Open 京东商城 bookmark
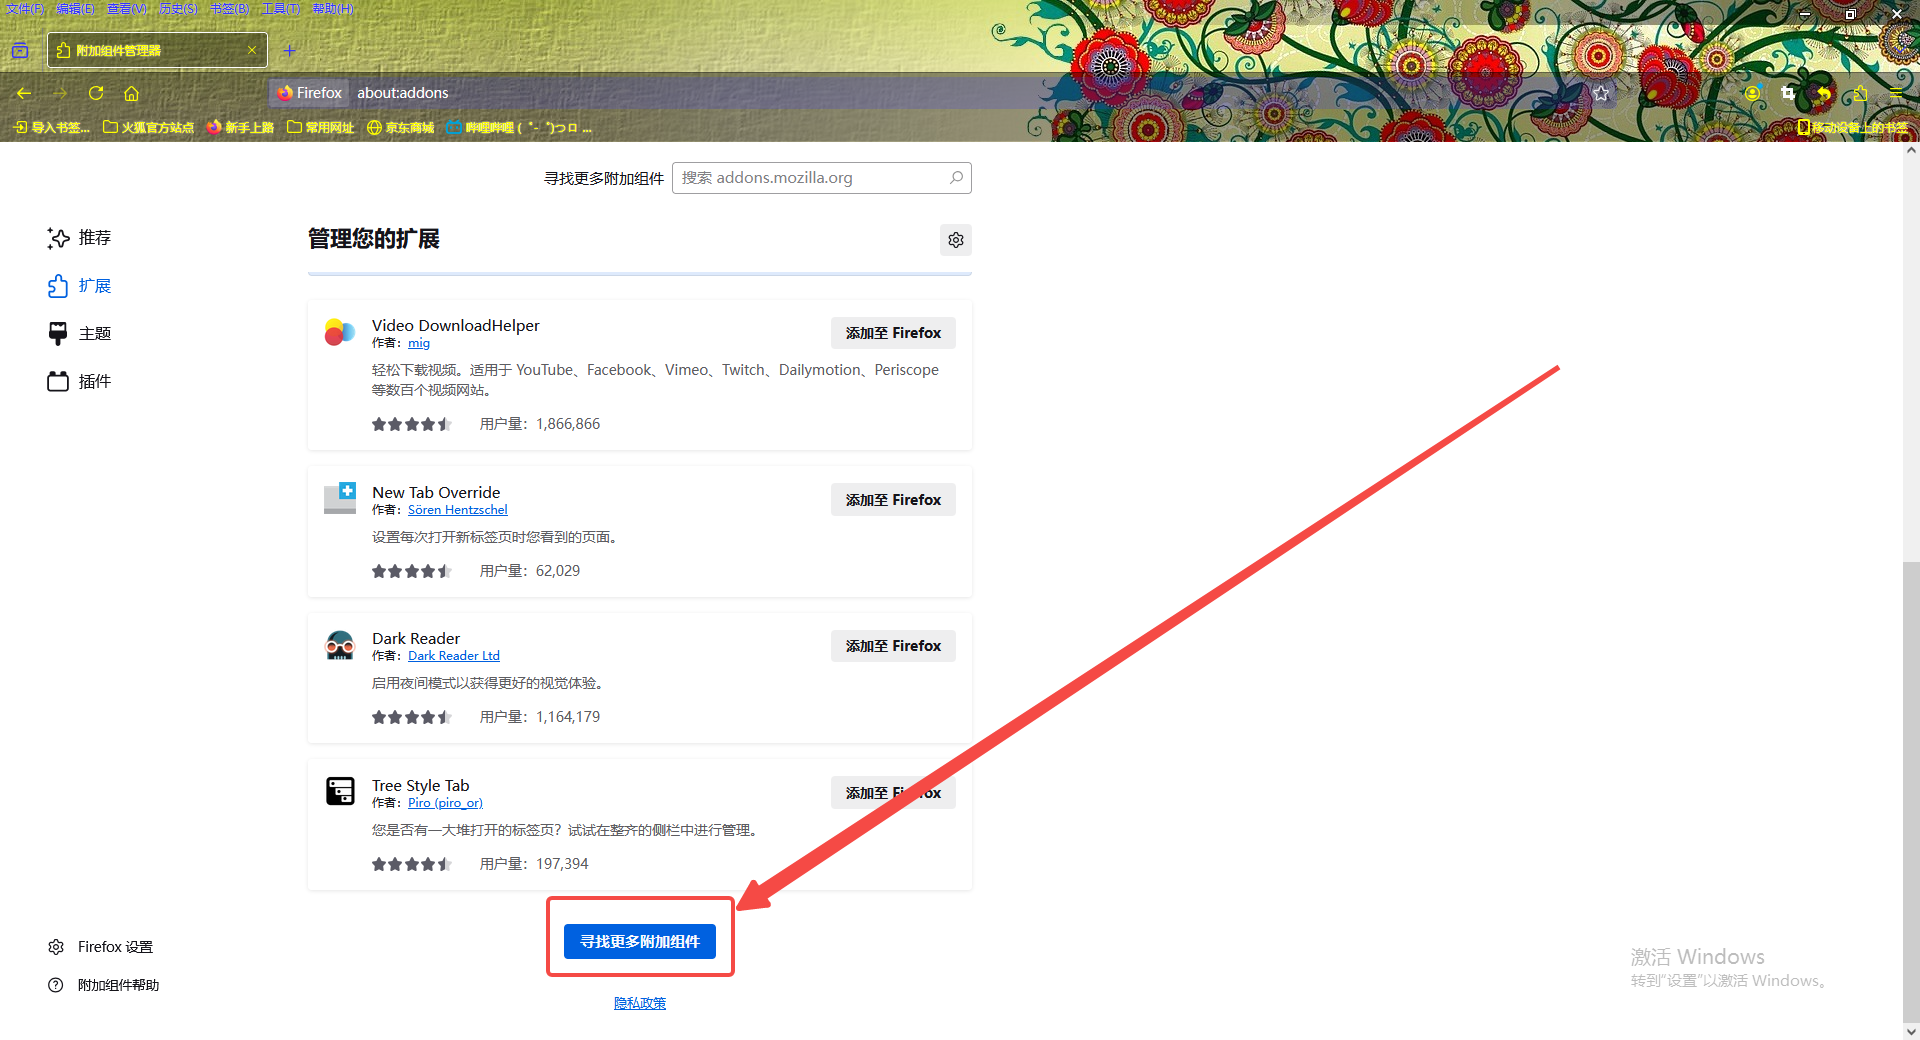The height and width of the screenshot is (1040, 1920). [400, 127]
